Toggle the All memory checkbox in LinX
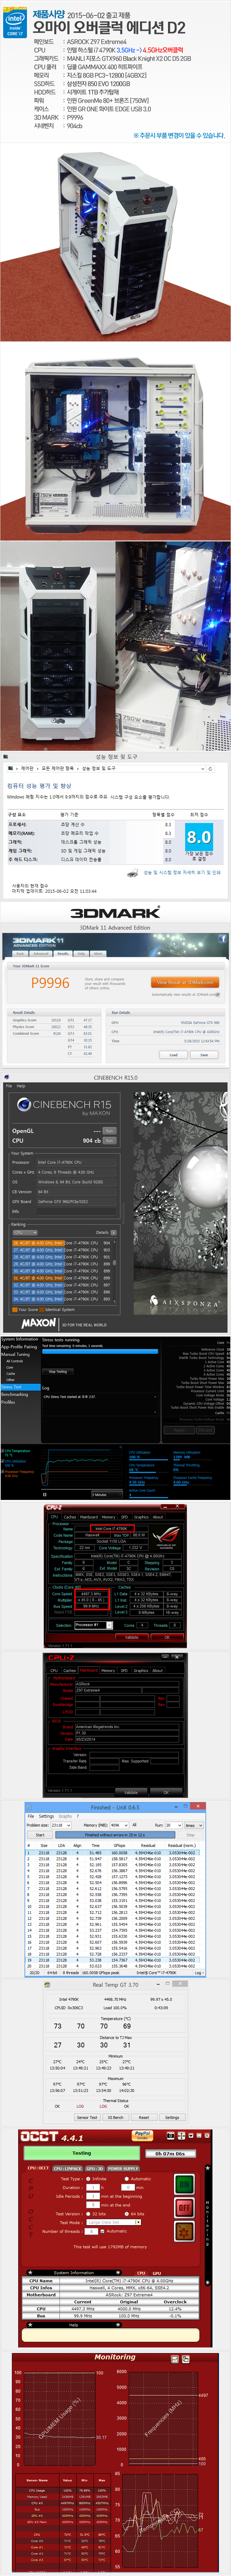Image resolution: width=231 pixels, height=2576 pixels. [x=134, y=1825]
